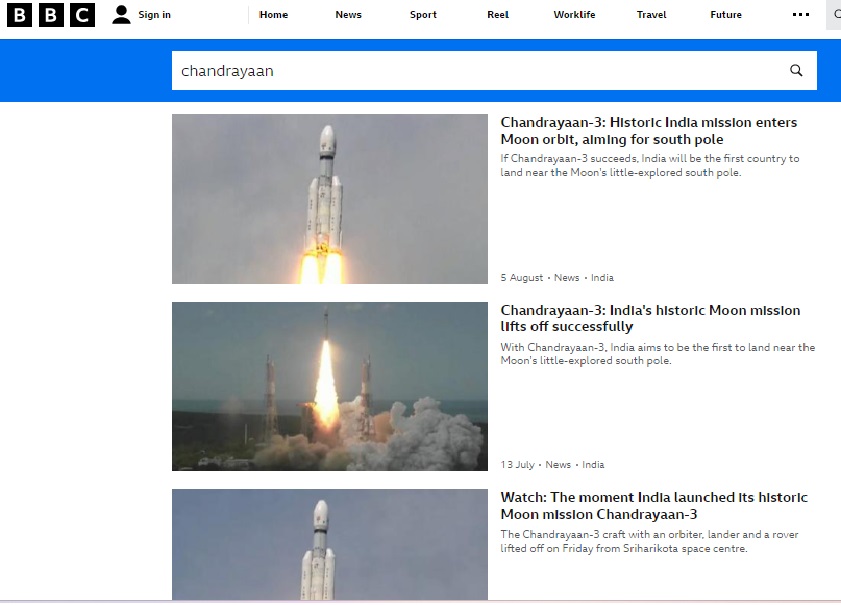This screenshot has height=605, width=841.
Task: Go to the Home nav item
Action: pos(273,15)
